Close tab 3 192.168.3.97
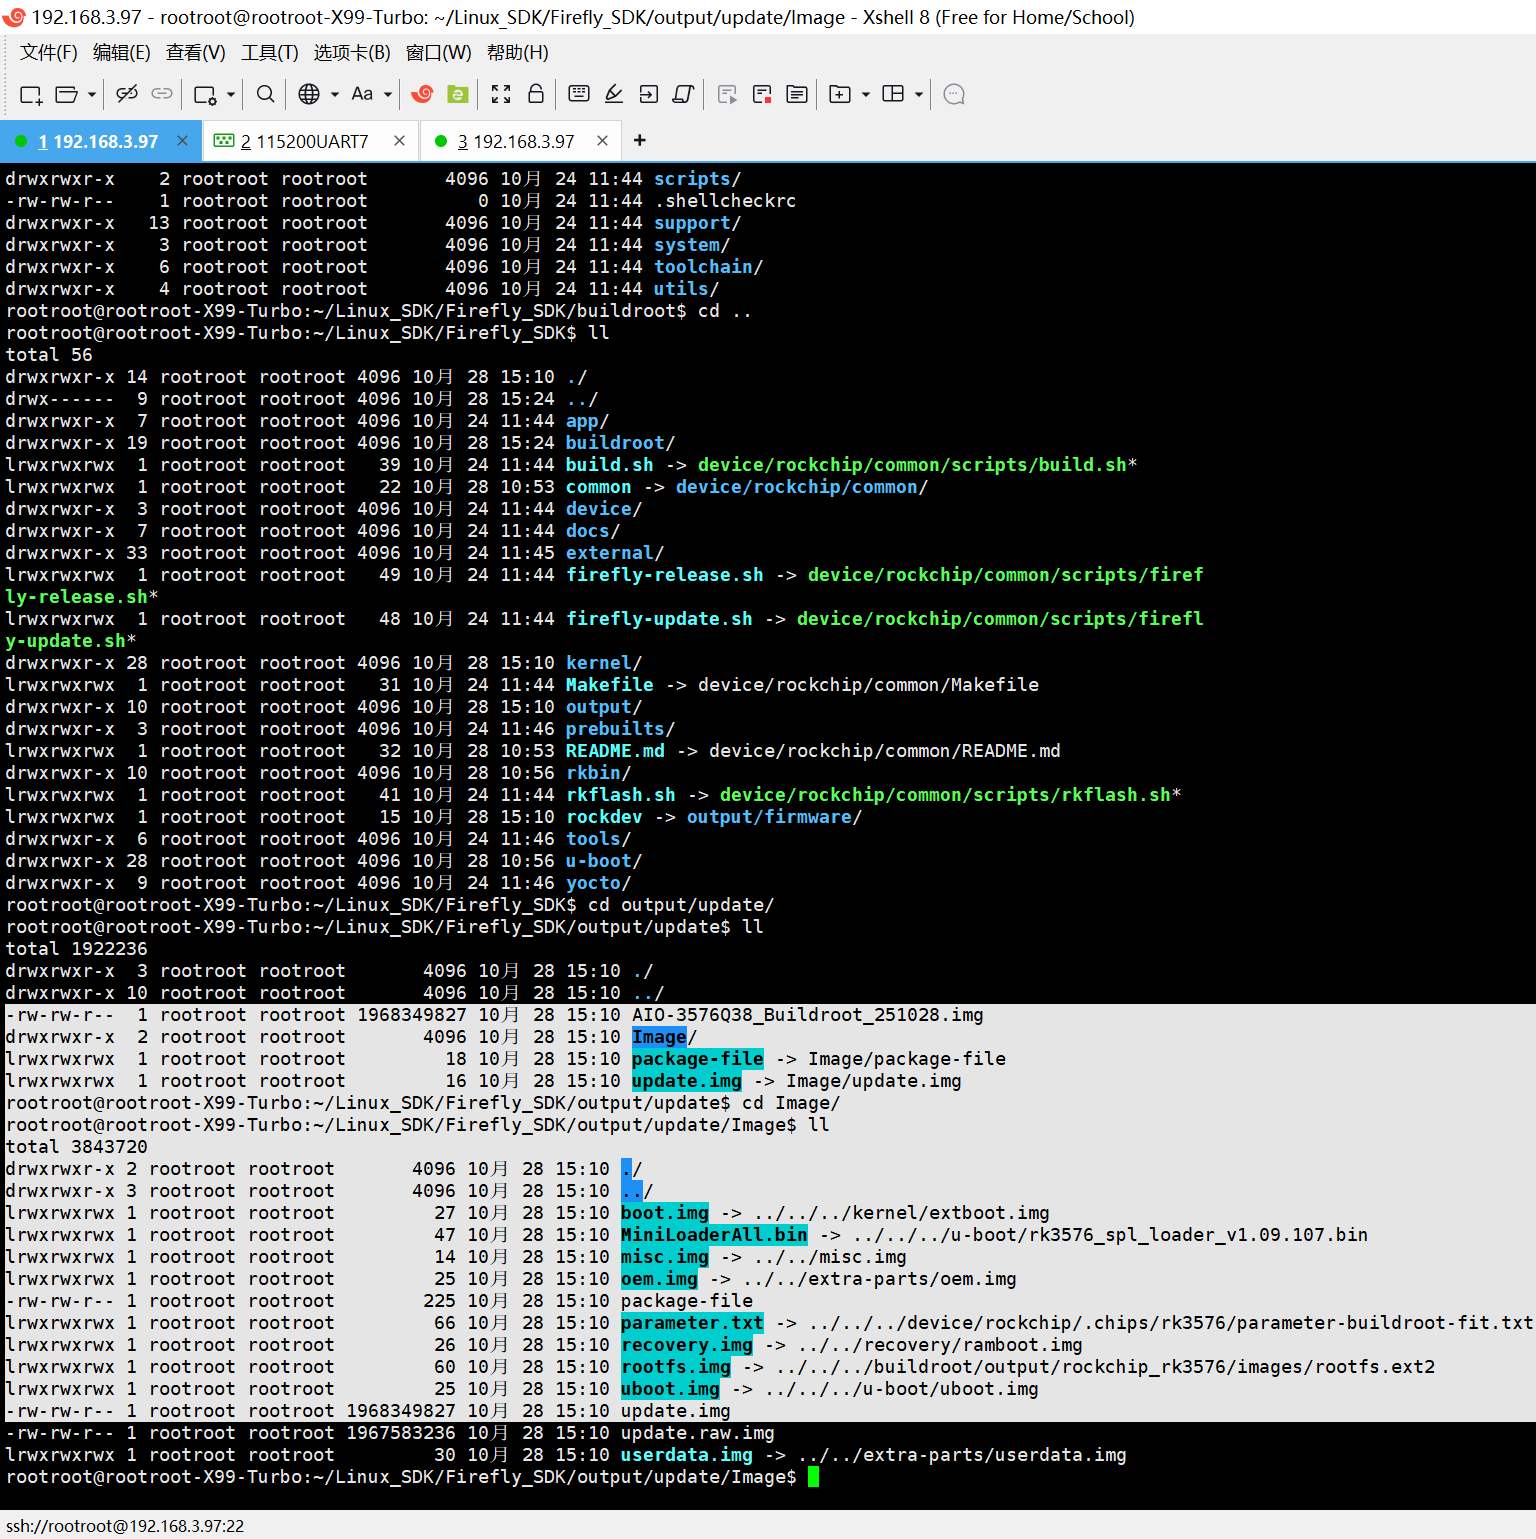Screen dimensions: 1536x1539 (x=602, y=141)
